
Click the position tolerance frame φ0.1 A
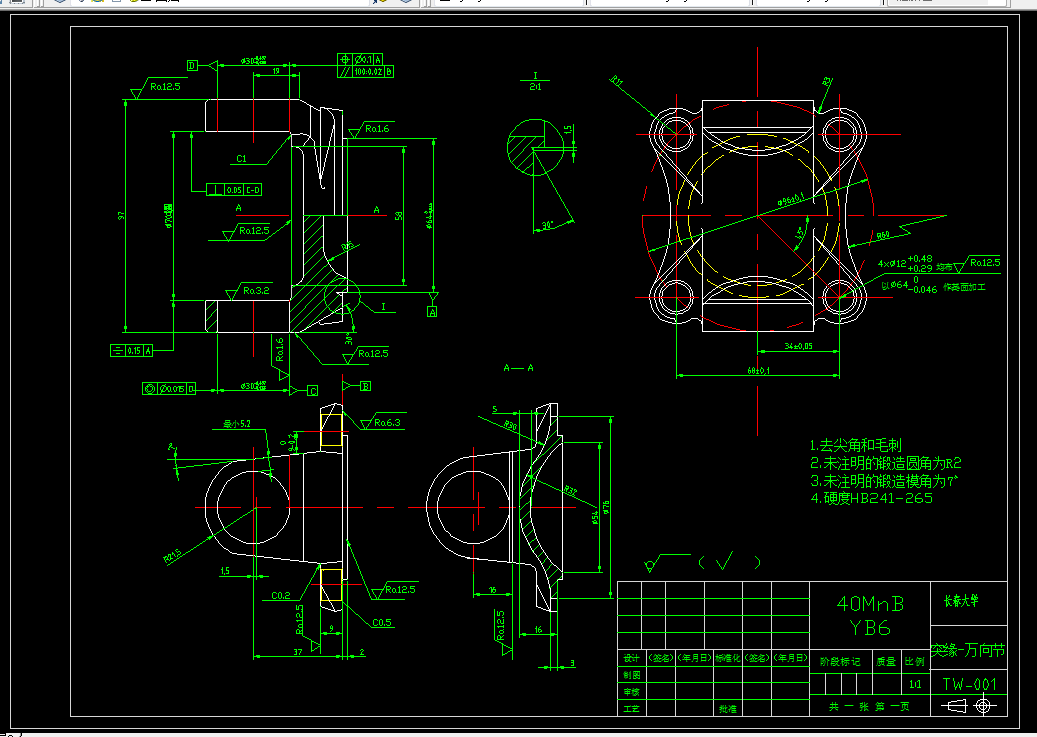point(360,60)
